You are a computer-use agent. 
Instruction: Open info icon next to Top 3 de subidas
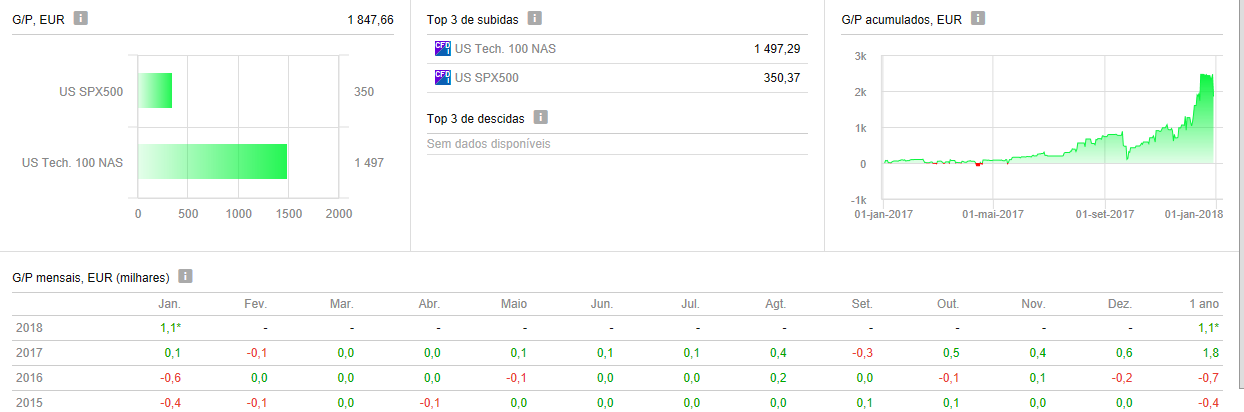(x=535, y=18)
